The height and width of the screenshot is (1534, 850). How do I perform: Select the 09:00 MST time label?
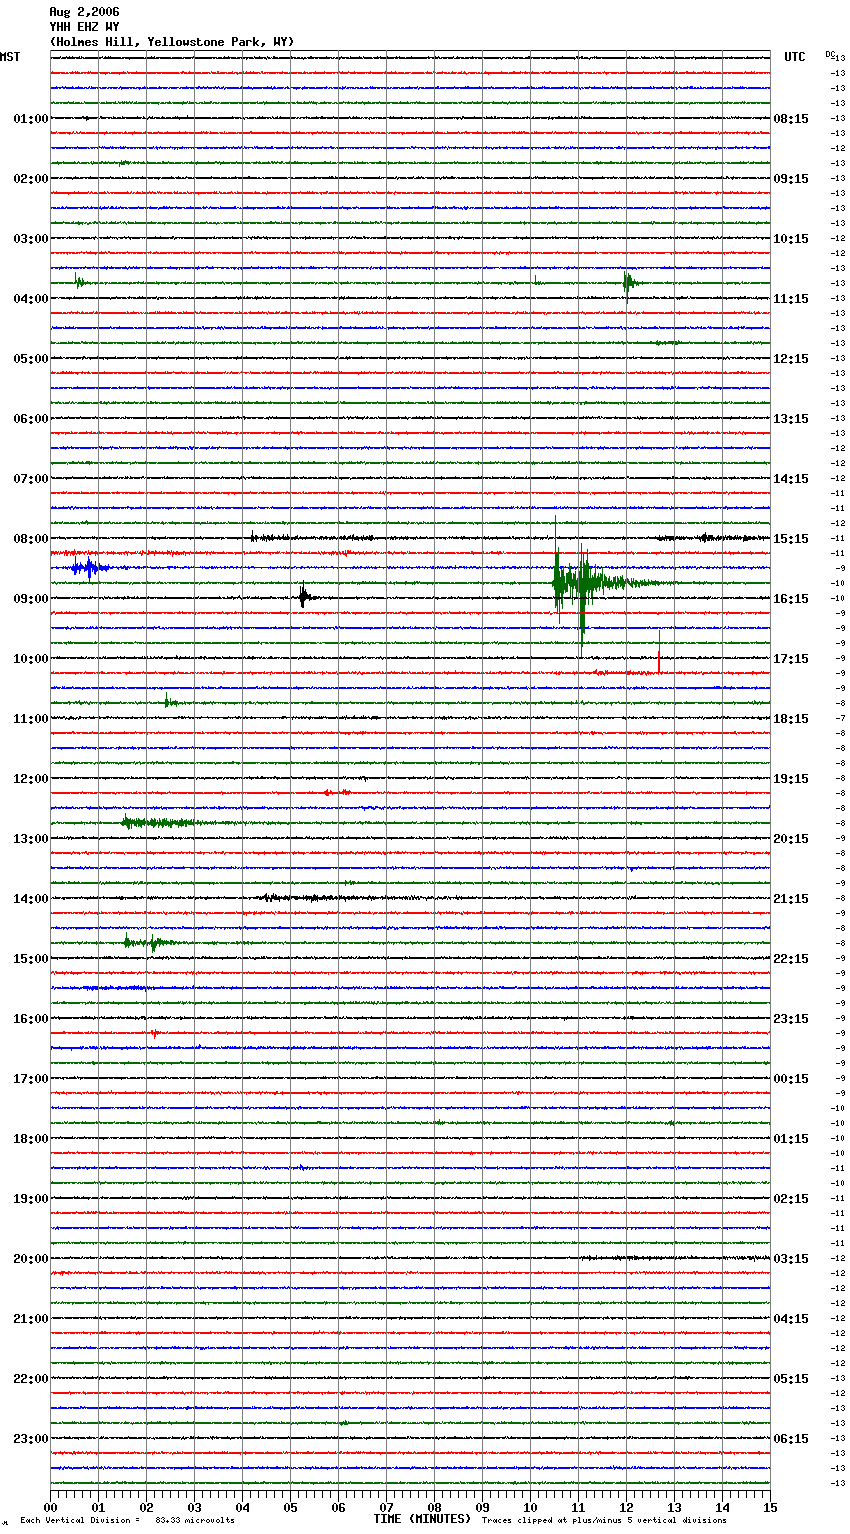[x=31, y=599]
